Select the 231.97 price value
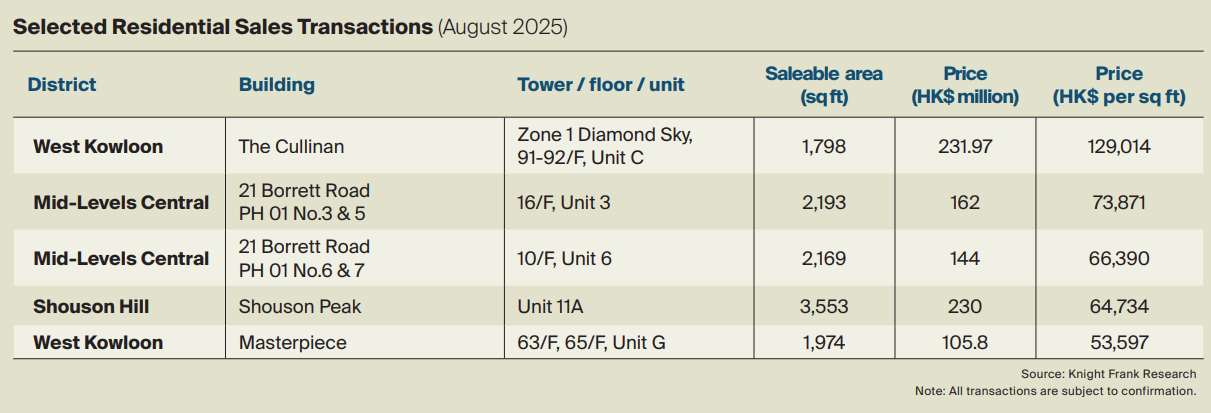The width and height of the screenshot is (1211, 413). (965, 147)
